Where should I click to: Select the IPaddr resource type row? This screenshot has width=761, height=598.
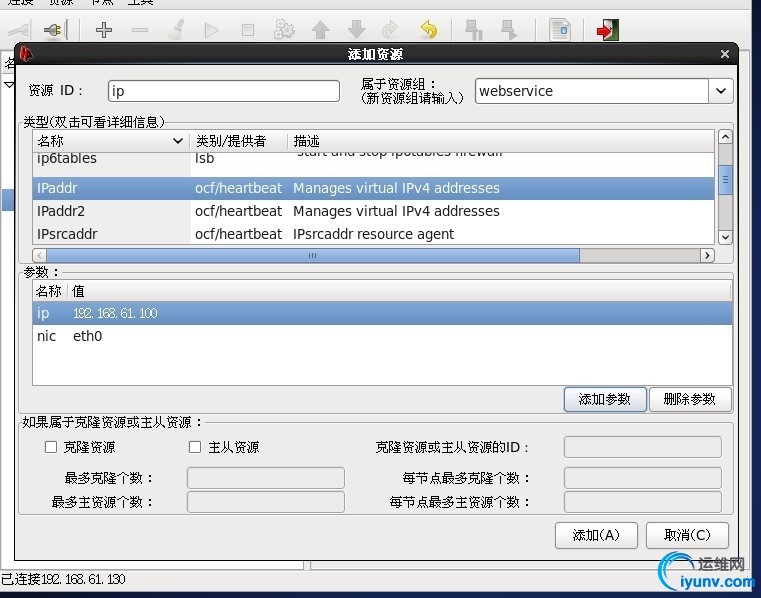click(373, 188)
